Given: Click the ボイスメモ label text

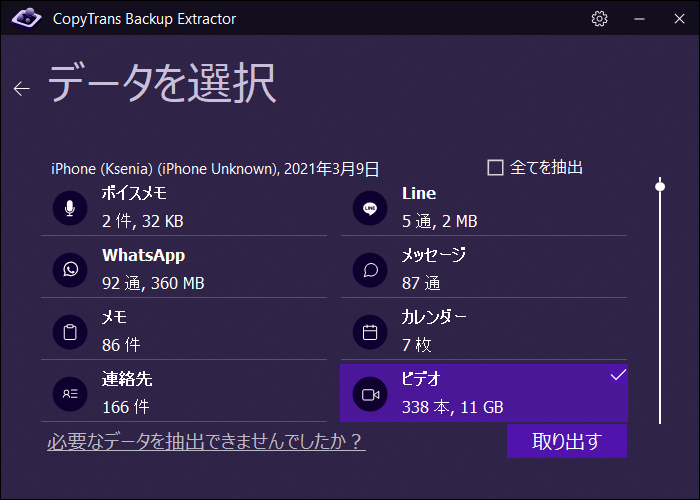Looking at the screenshot, I should click(134, 193).
